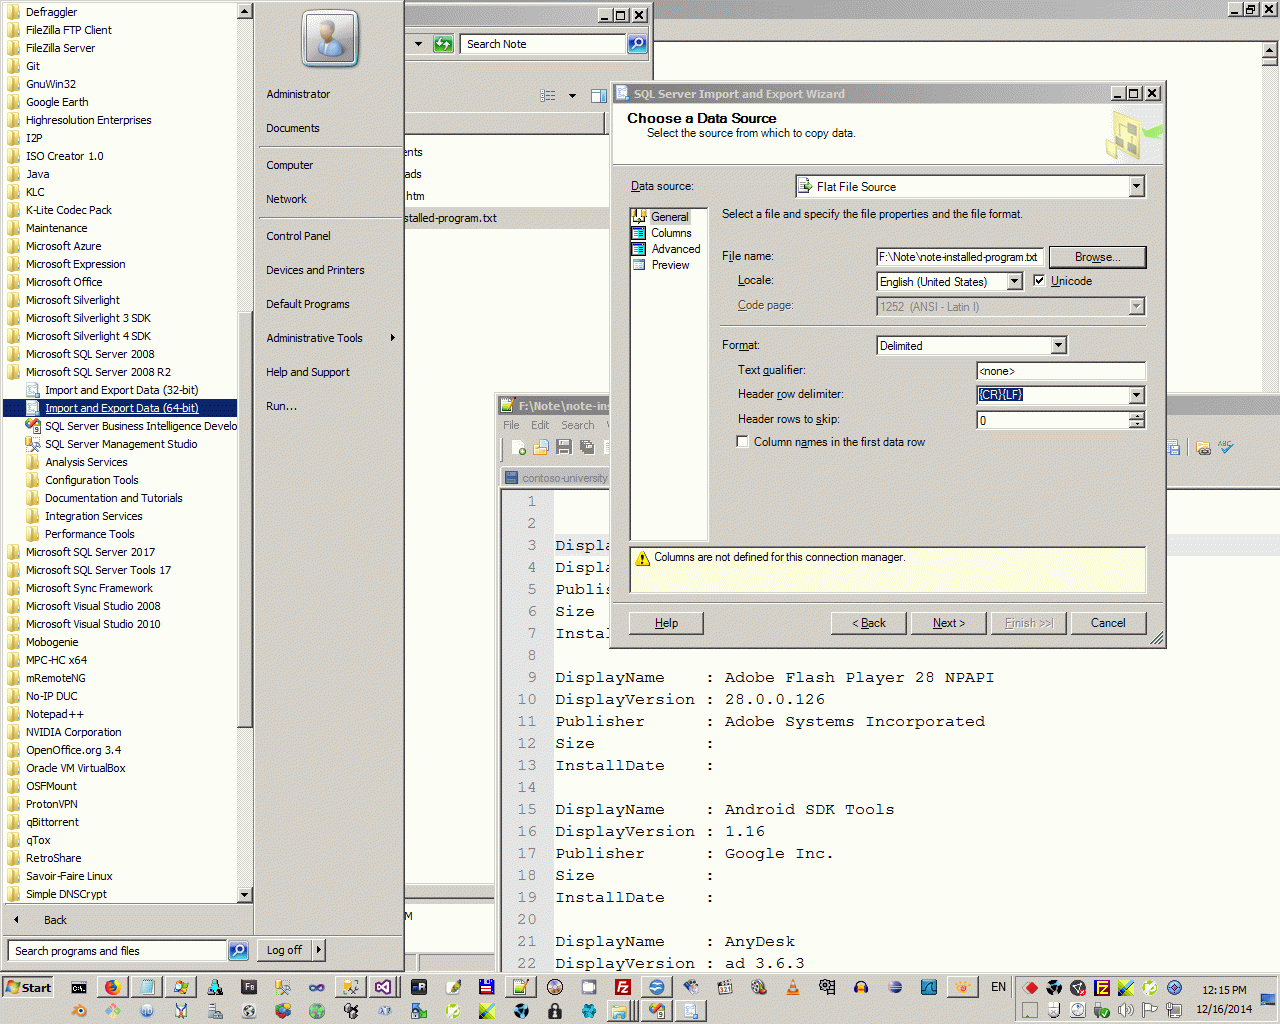Image resolution: width=1280 pixels, height=1024 pixels.
Task: Tick the Unicode checkbox in the wizard
Action: (x=1039, y=281)
